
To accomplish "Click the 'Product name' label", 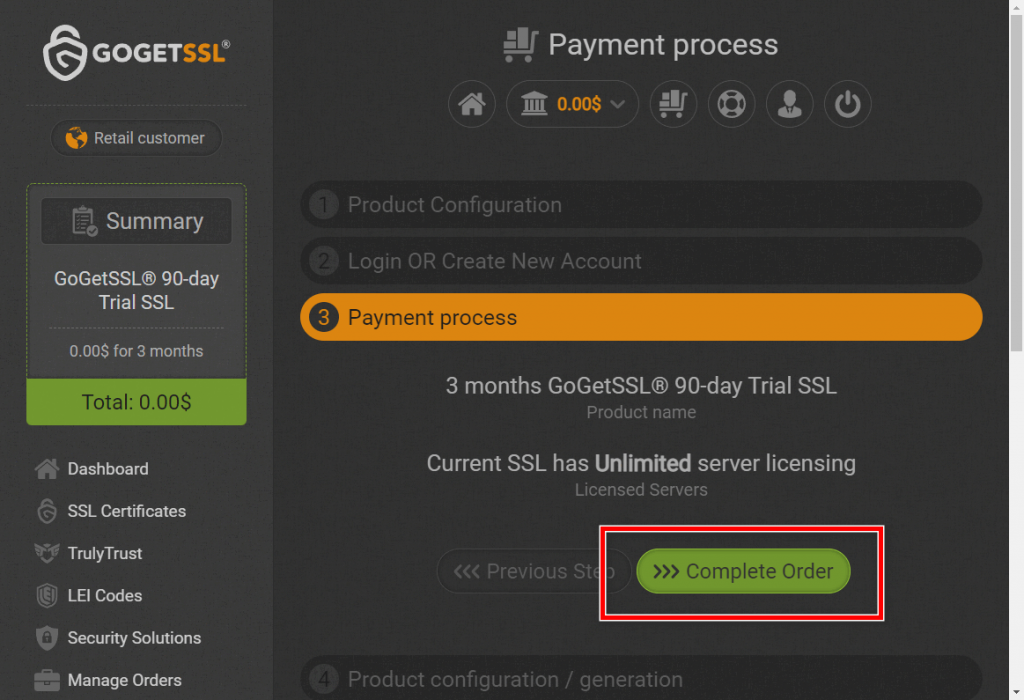I will pos(641,412).
